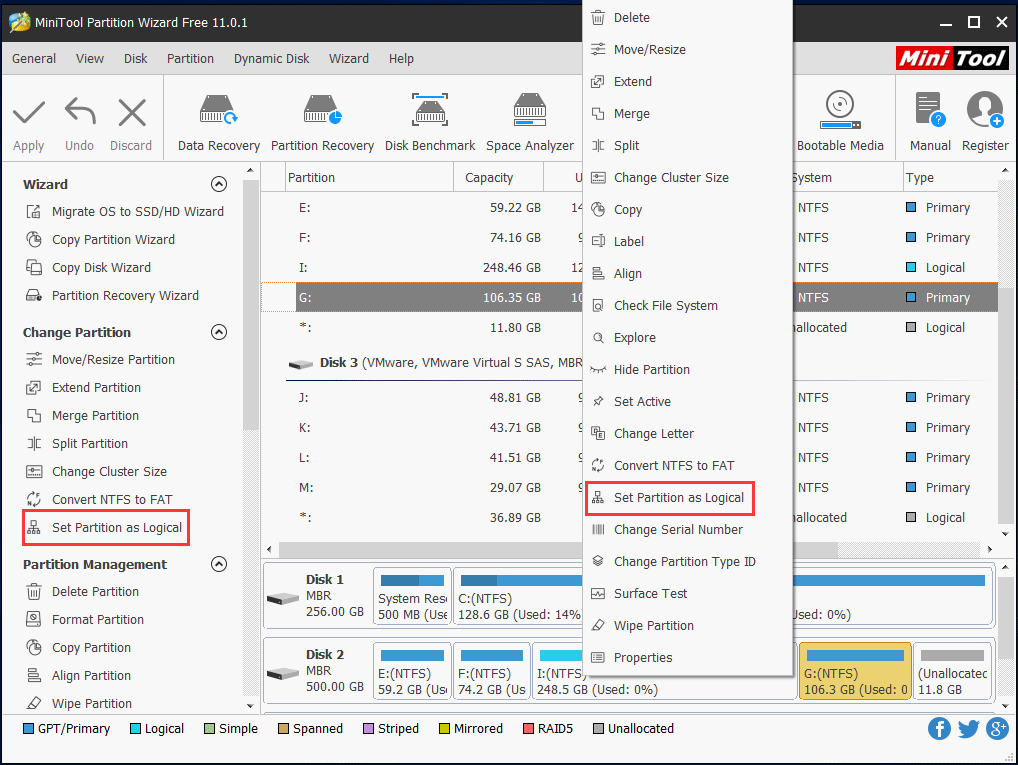Select the G:(NTFS) block on Disk 2
The height and width of the screenshot is (765, 1018).
coord(855,671)
